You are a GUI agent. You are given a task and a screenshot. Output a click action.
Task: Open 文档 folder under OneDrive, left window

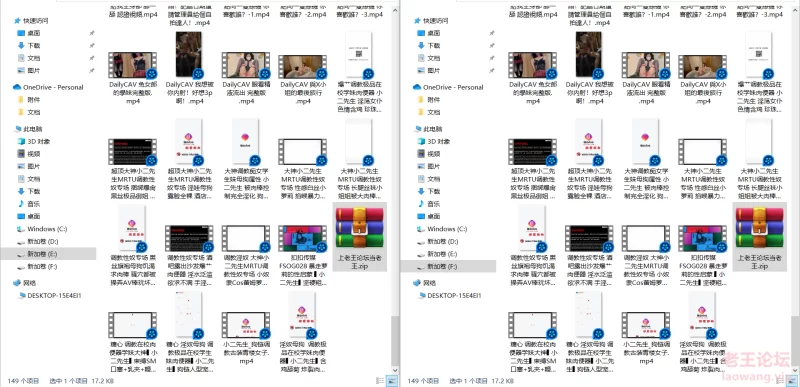(x=29, y=112)
